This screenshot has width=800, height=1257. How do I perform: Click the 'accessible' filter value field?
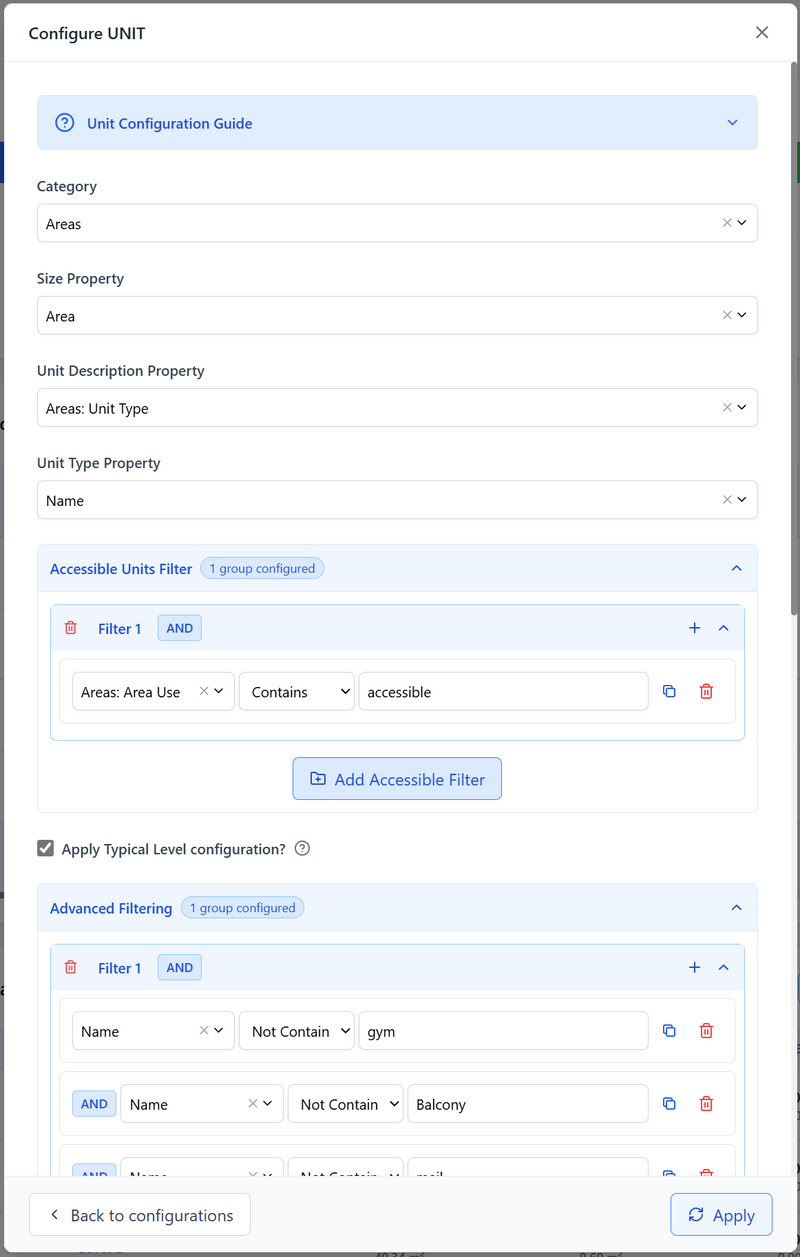(503, 692)
